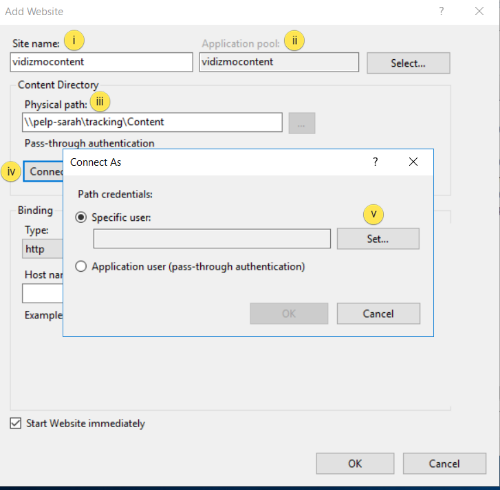
Task: Click the yellow annotation marker ii
Action: pyautogui.click(x=294, y=41)
